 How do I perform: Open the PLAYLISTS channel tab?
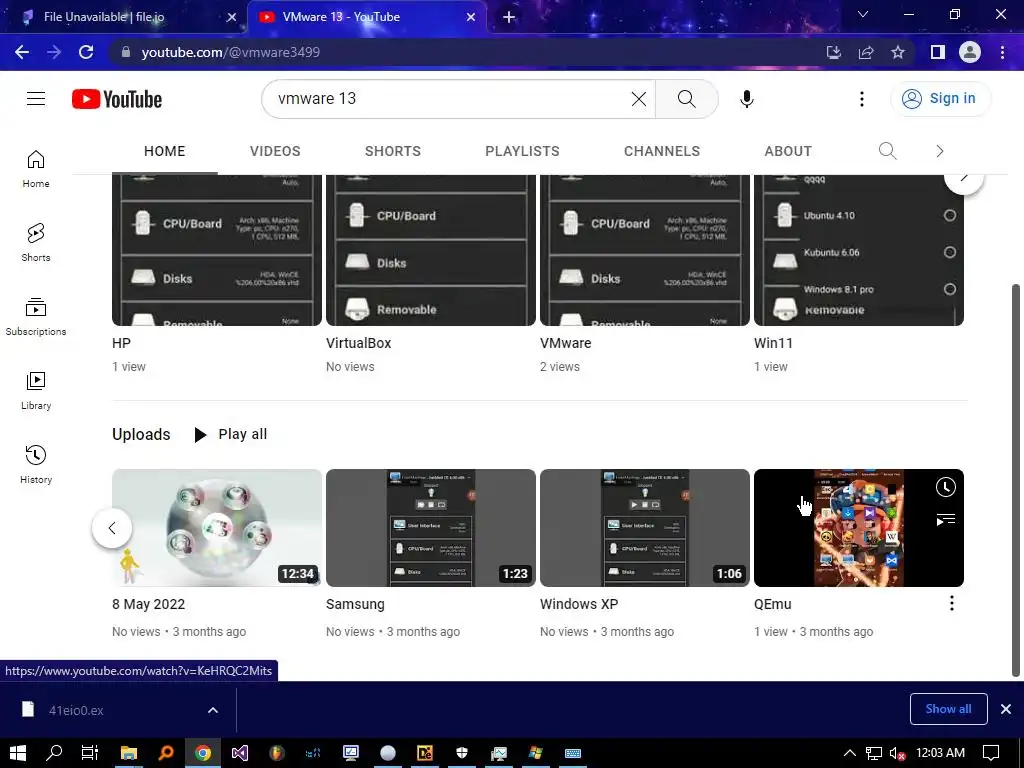point(522,151)
